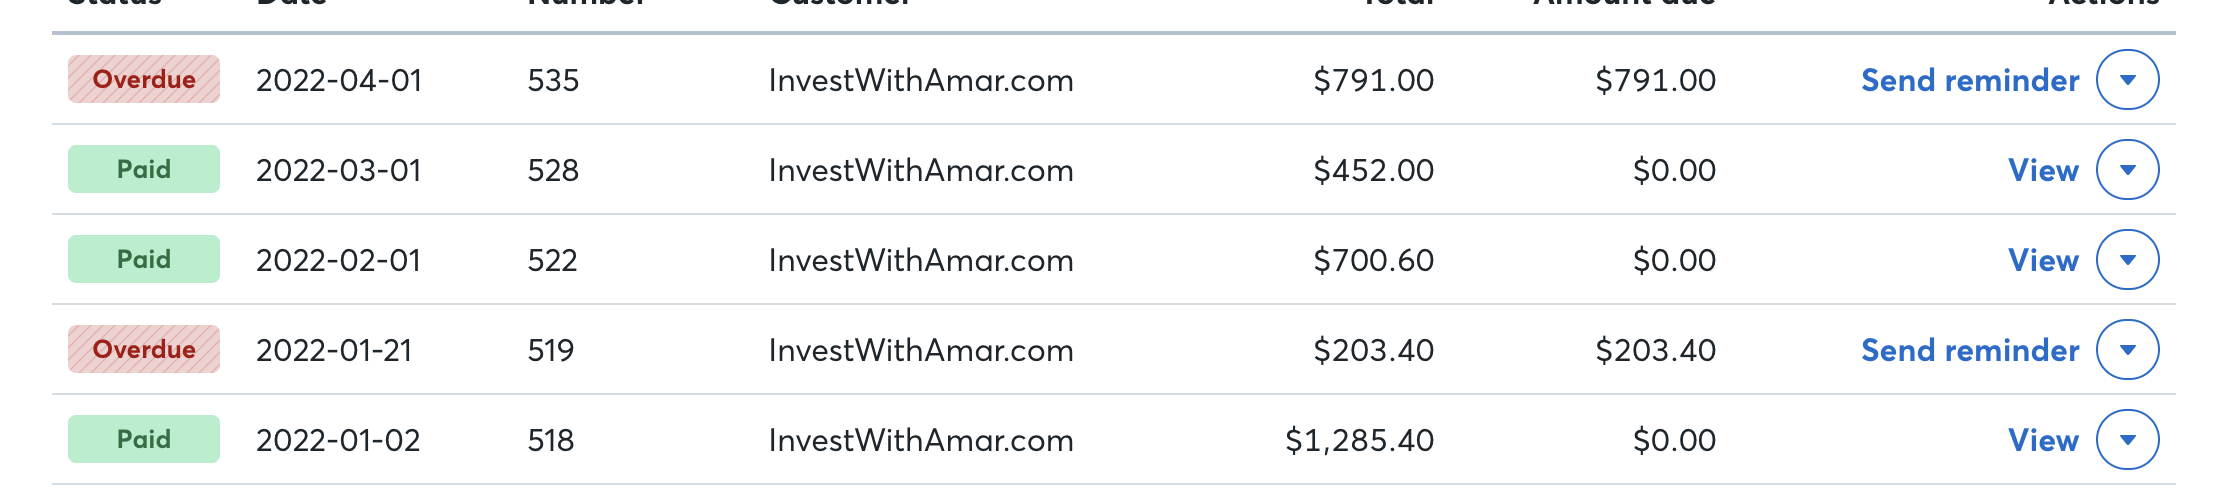Select customer name on invoice 535 row
Viewport: 2228px width, 492px height.
[x=921, y=80]
